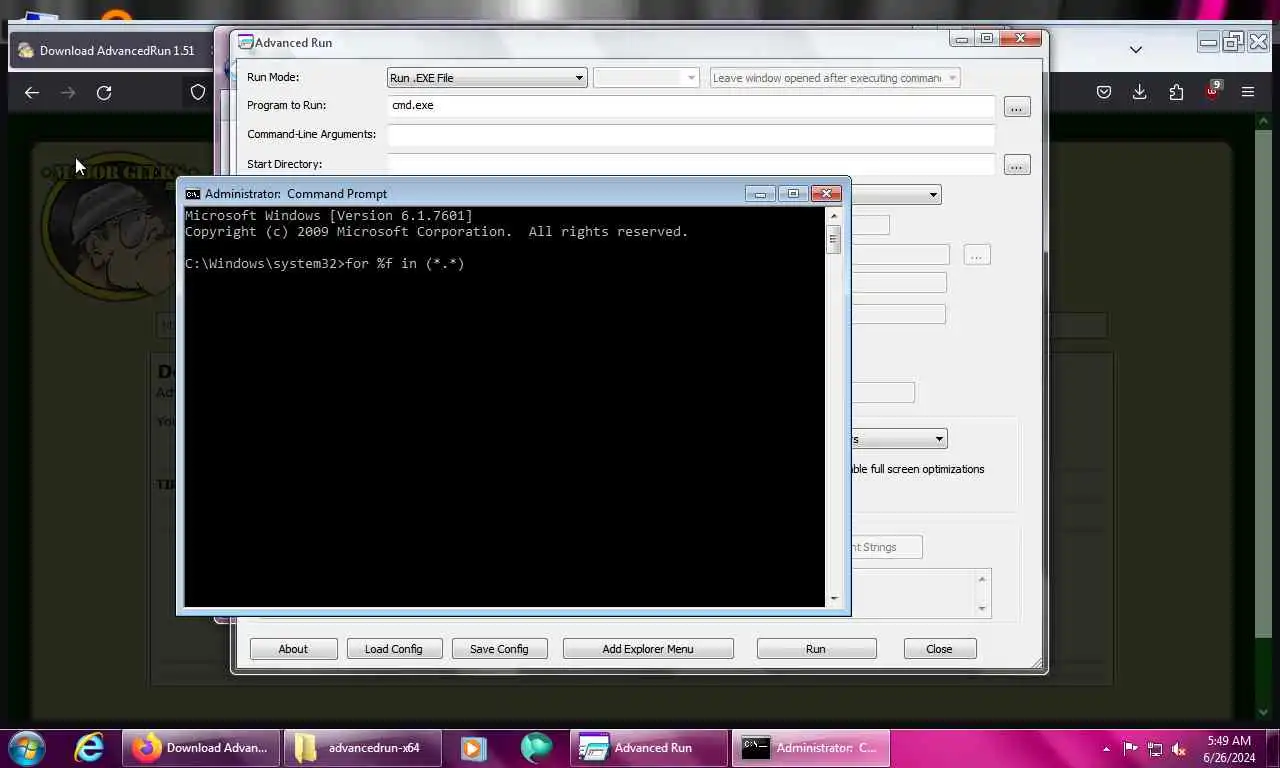The height and width of the screenshot is (768, 1280).
Task: Click the About button
Action: coord(293,649)
